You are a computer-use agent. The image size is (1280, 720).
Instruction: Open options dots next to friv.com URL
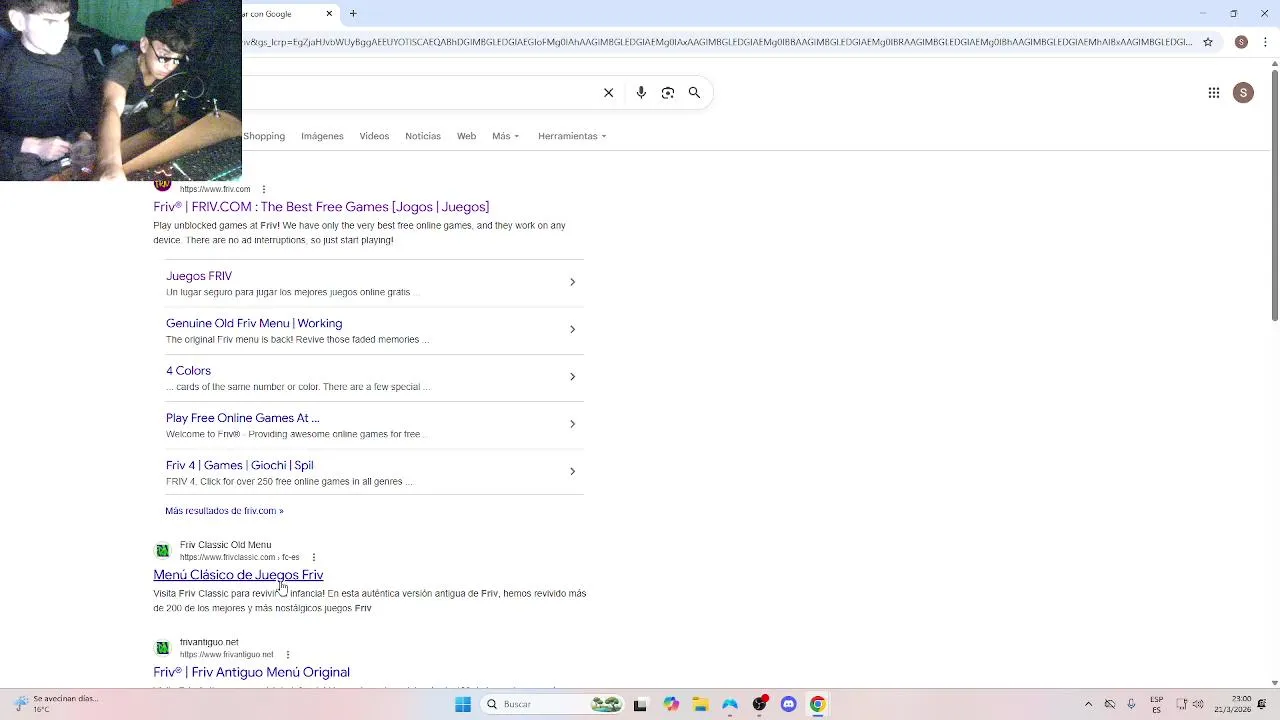click(264, 189)
